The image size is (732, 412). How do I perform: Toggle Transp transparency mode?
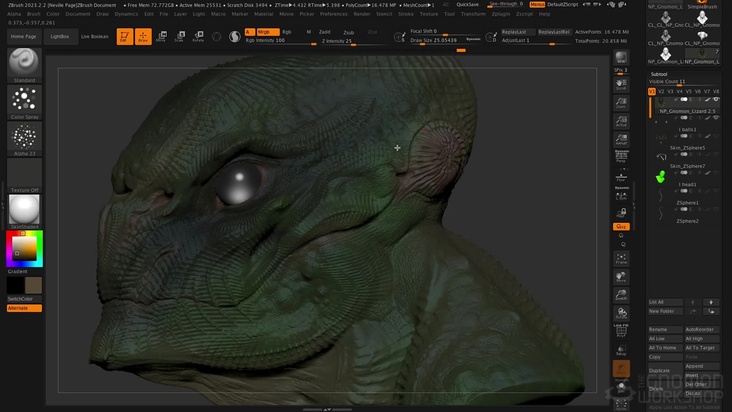point(621,350)
